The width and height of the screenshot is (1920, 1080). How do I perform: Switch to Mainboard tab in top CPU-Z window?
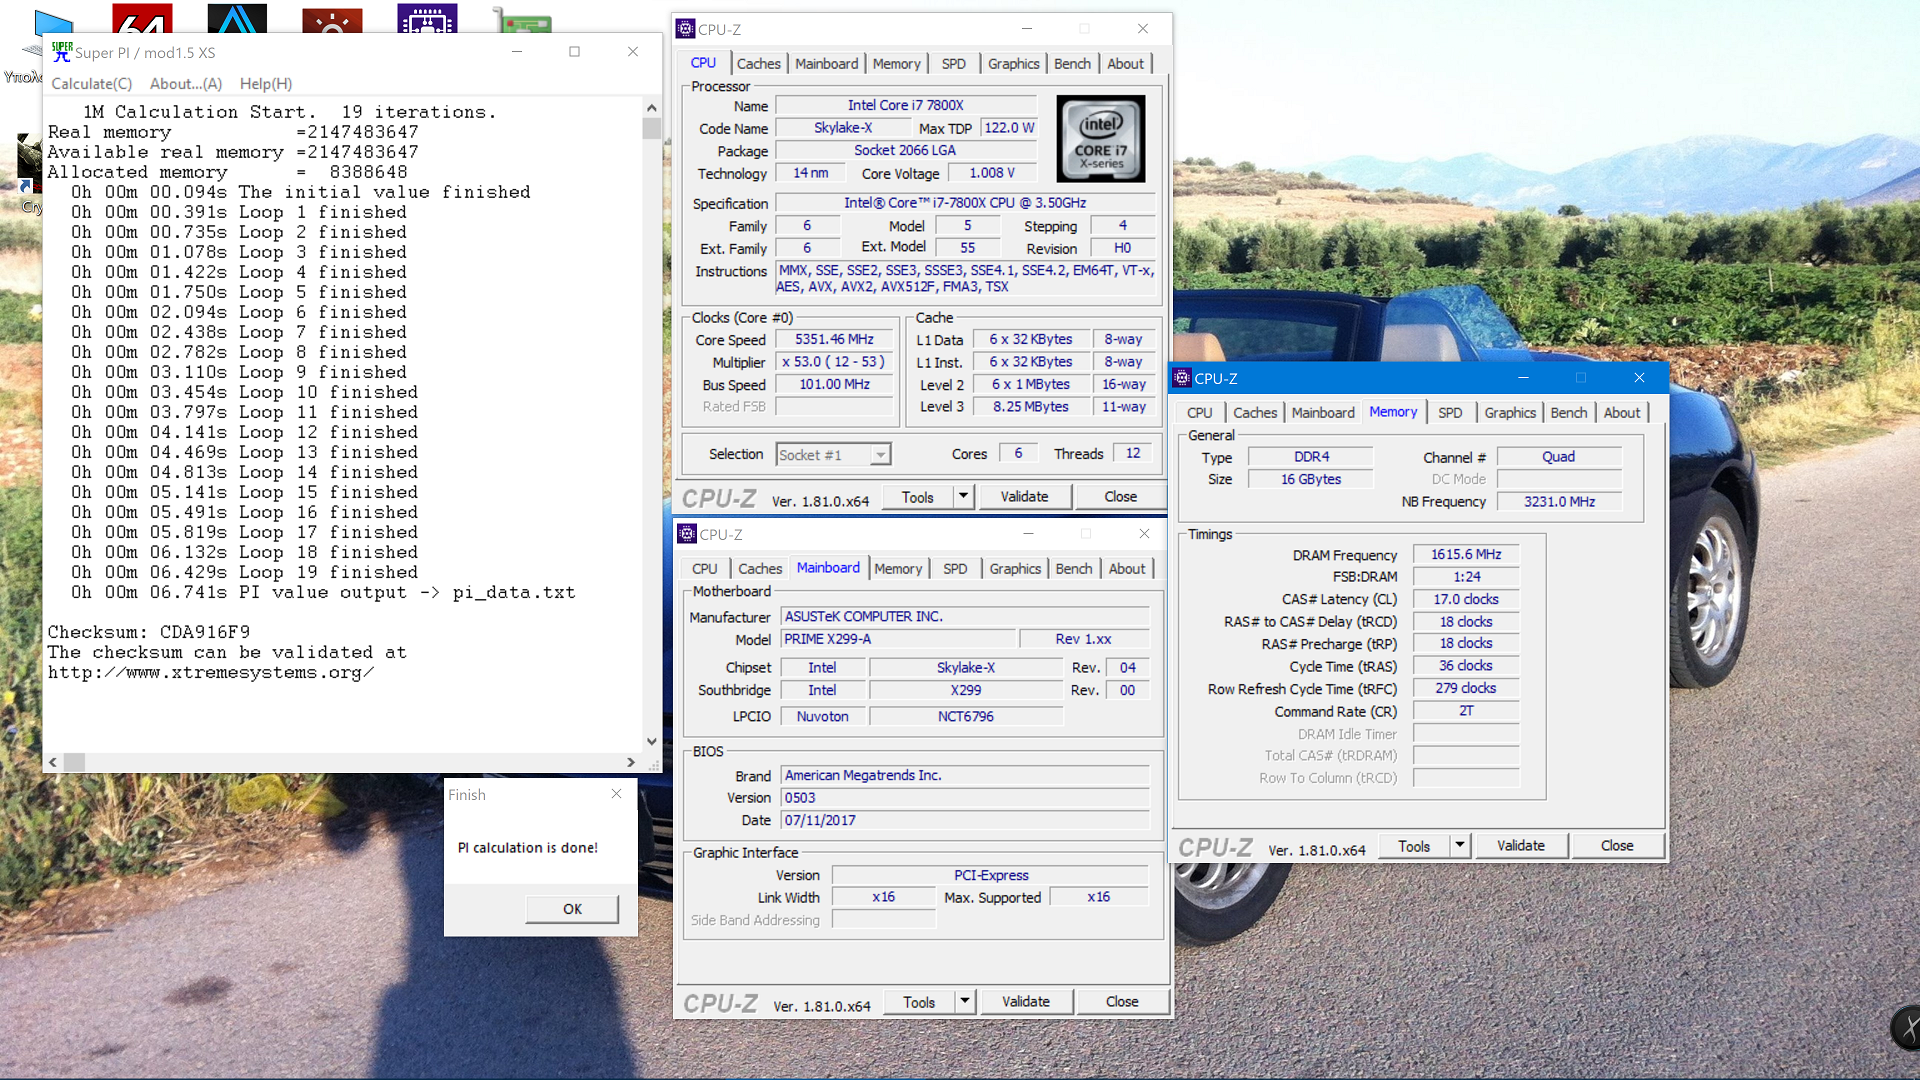[x=826, y=63]
